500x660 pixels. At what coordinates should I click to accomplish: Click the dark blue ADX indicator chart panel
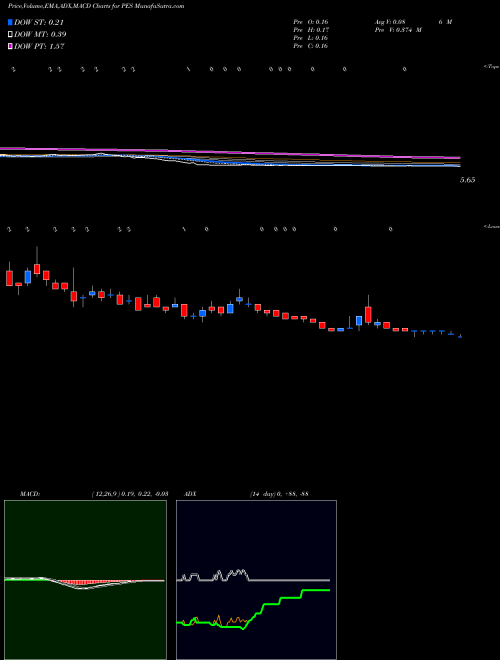(256, 580)
